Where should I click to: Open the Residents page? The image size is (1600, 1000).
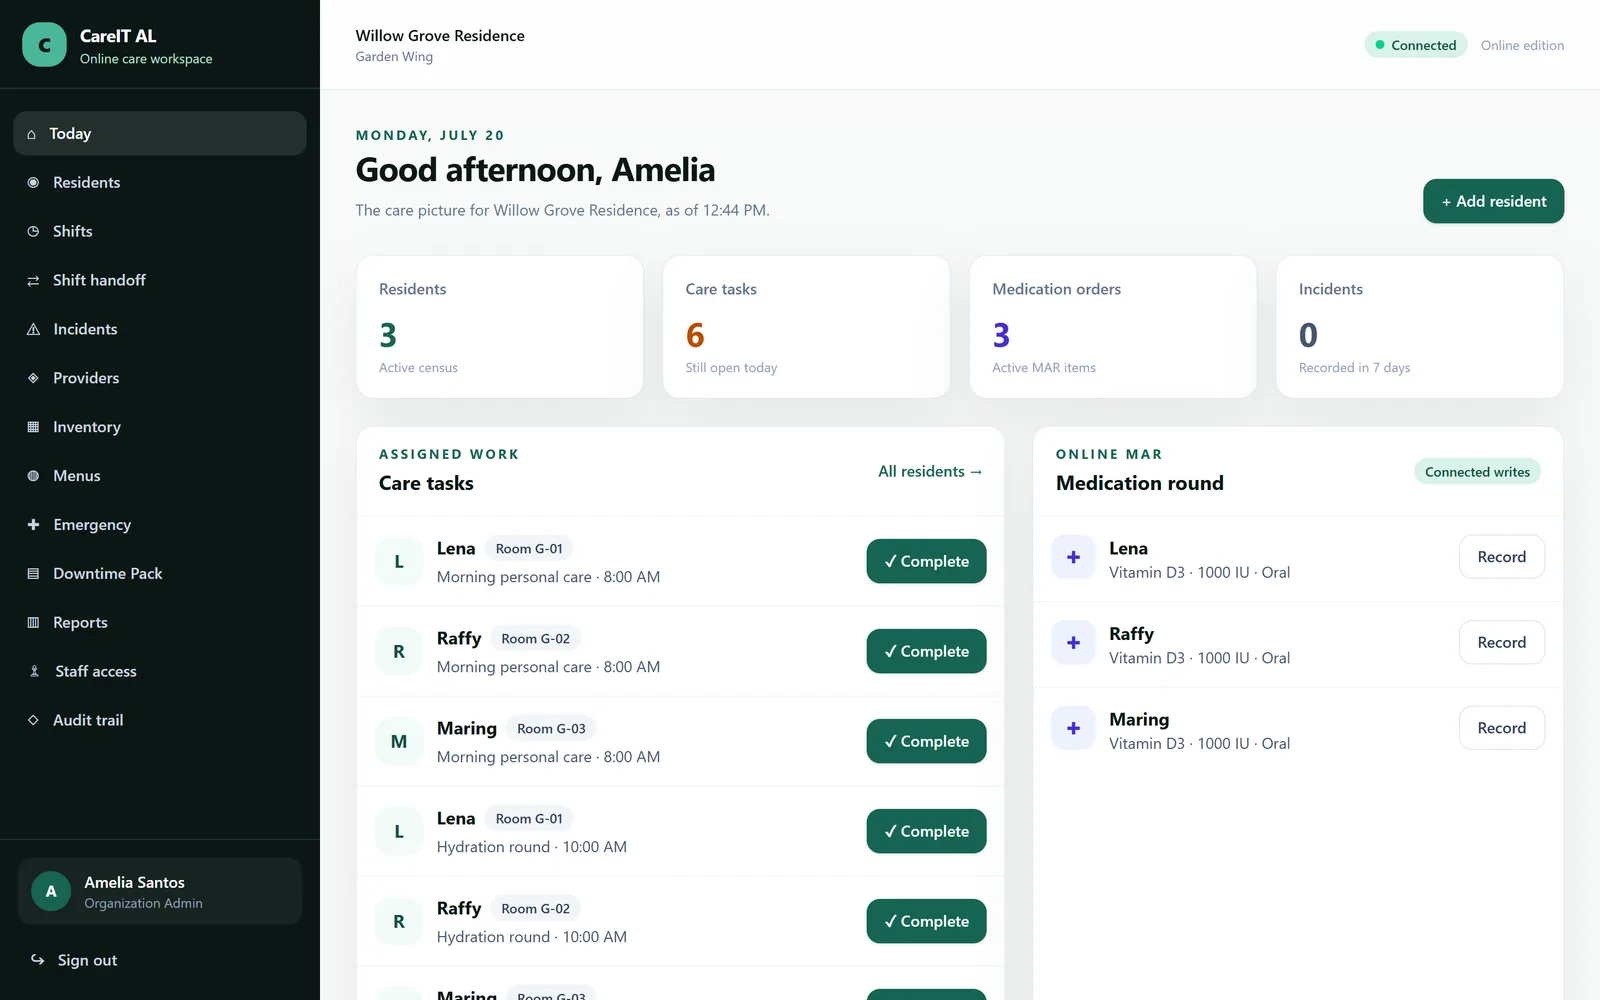pos(160,183)
